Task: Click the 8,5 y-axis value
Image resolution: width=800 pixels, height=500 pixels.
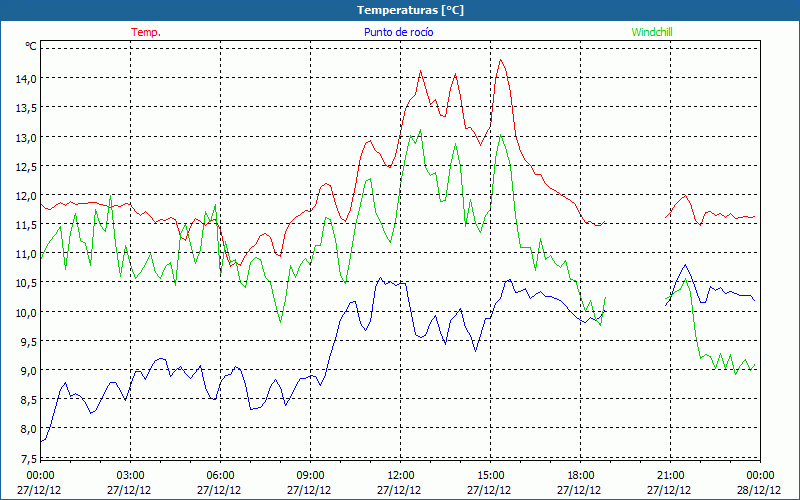Action: (x=29, y=400)
